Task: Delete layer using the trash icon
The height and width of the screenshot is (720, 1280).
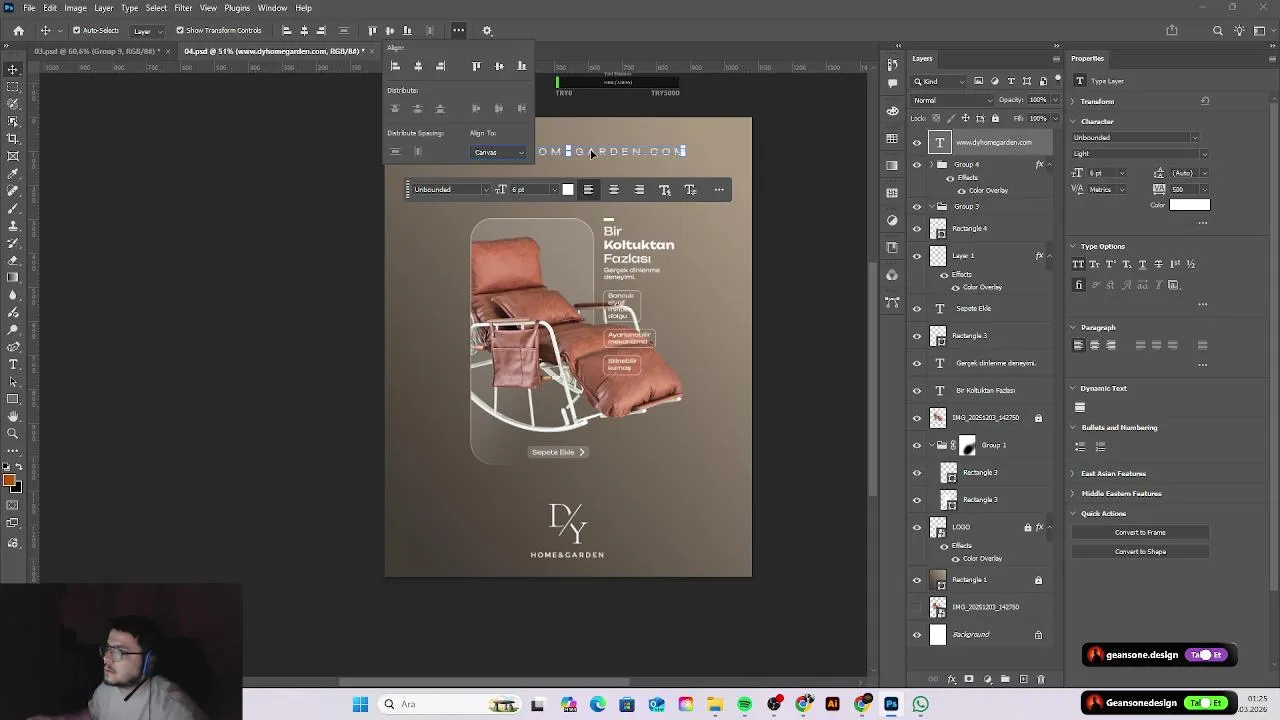Action: (1041, 680)
